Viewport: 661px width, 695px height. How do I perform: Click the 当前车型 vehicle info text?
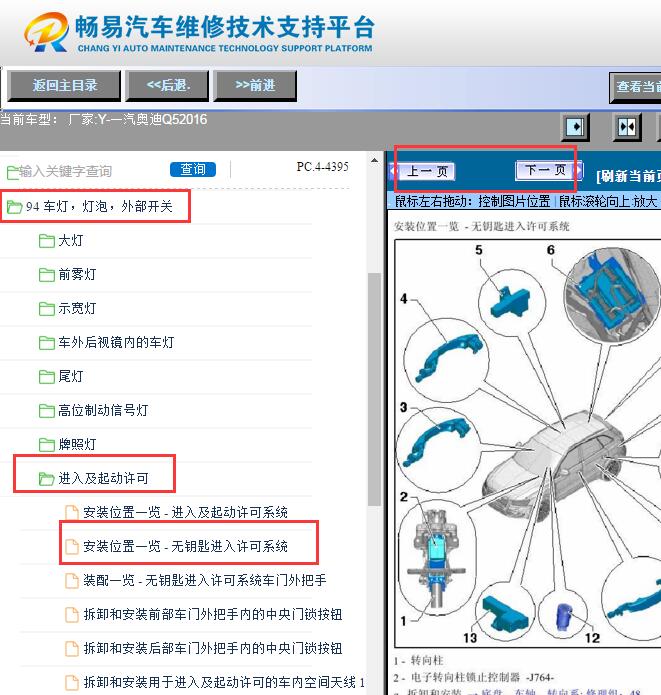point(103,119)
